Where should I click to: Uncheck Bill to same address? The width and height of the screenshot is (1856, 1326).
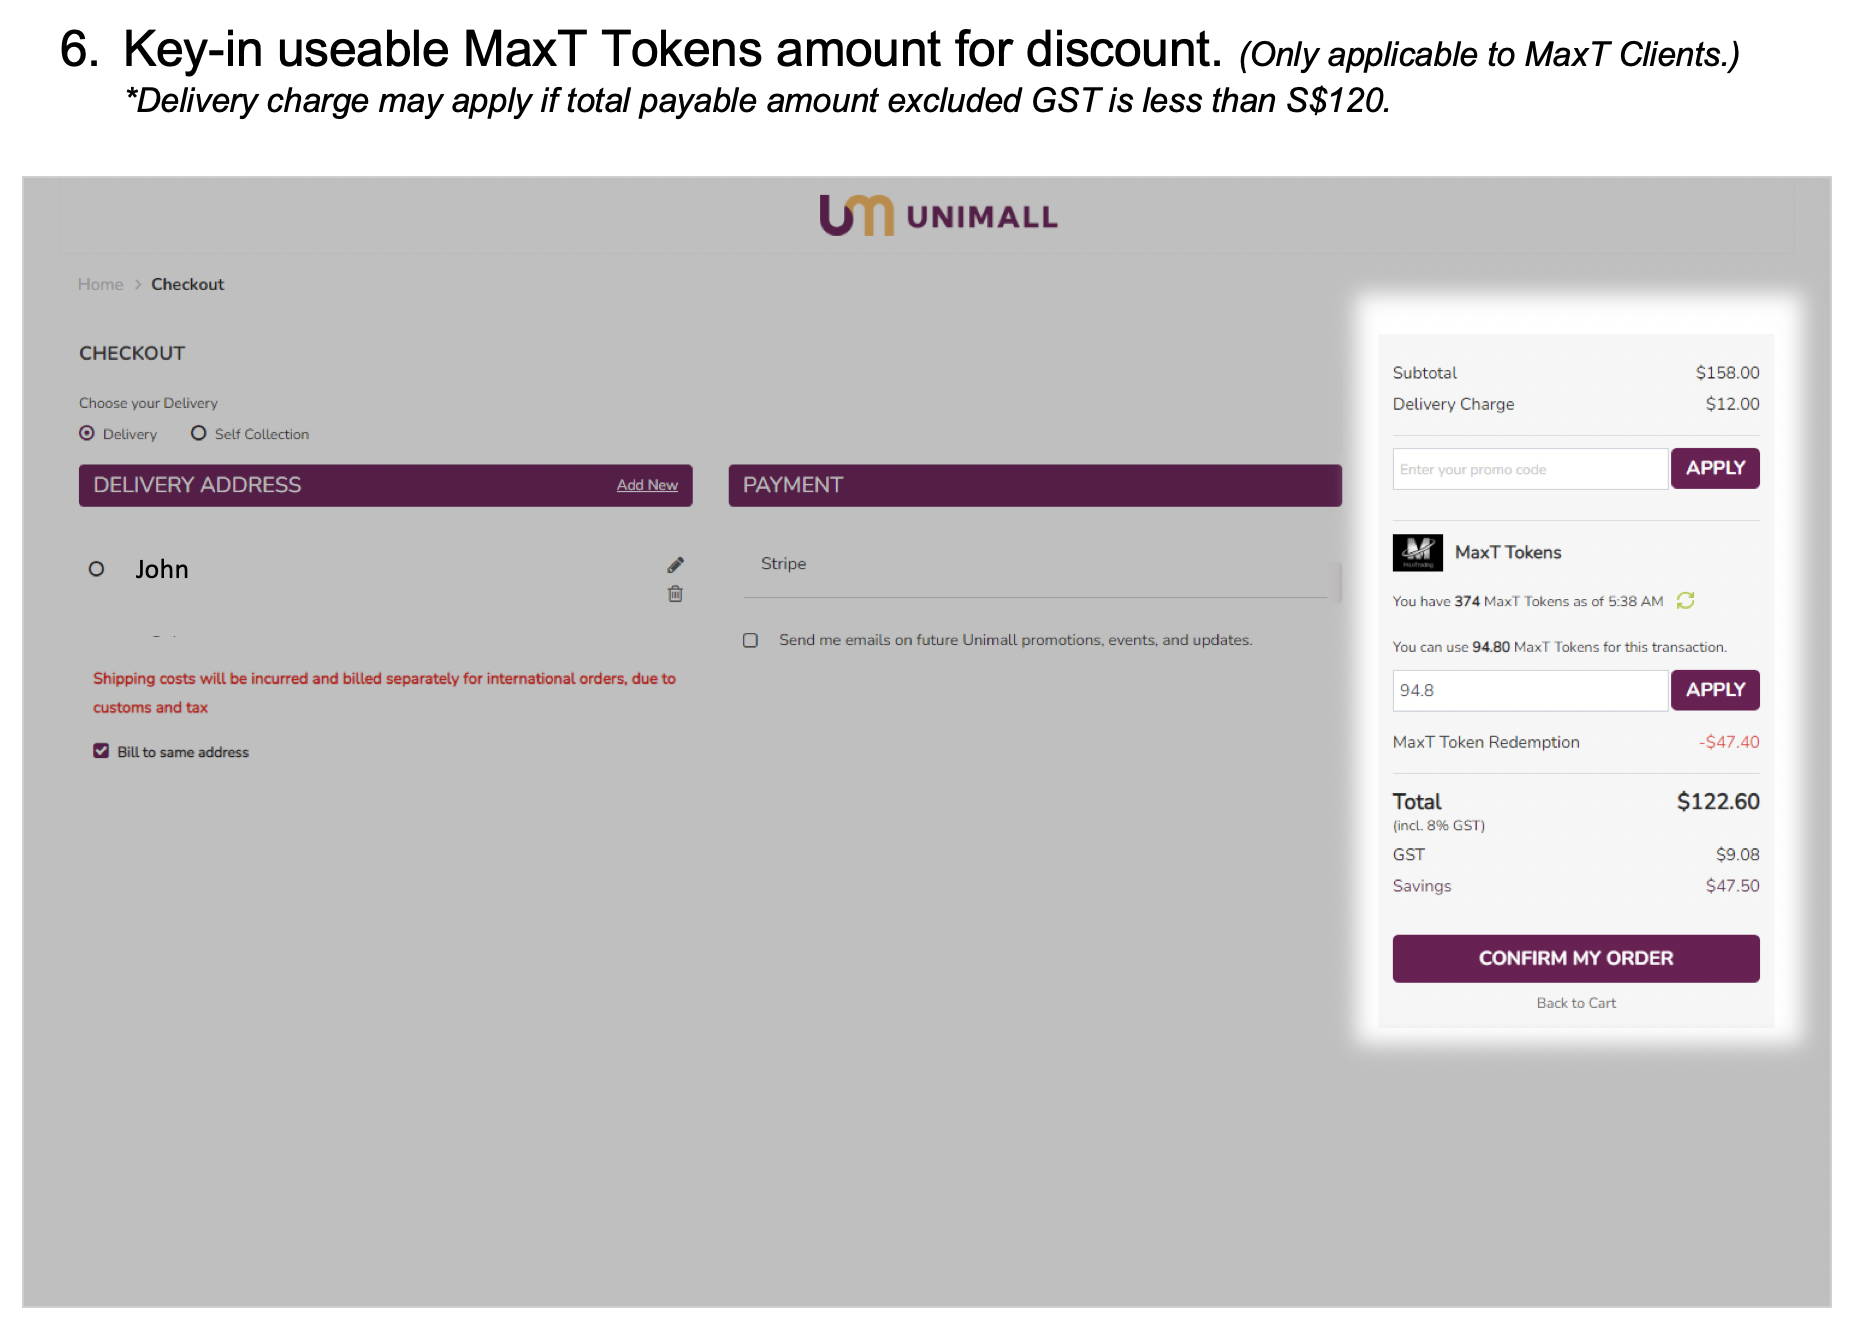tap(101, 751)
